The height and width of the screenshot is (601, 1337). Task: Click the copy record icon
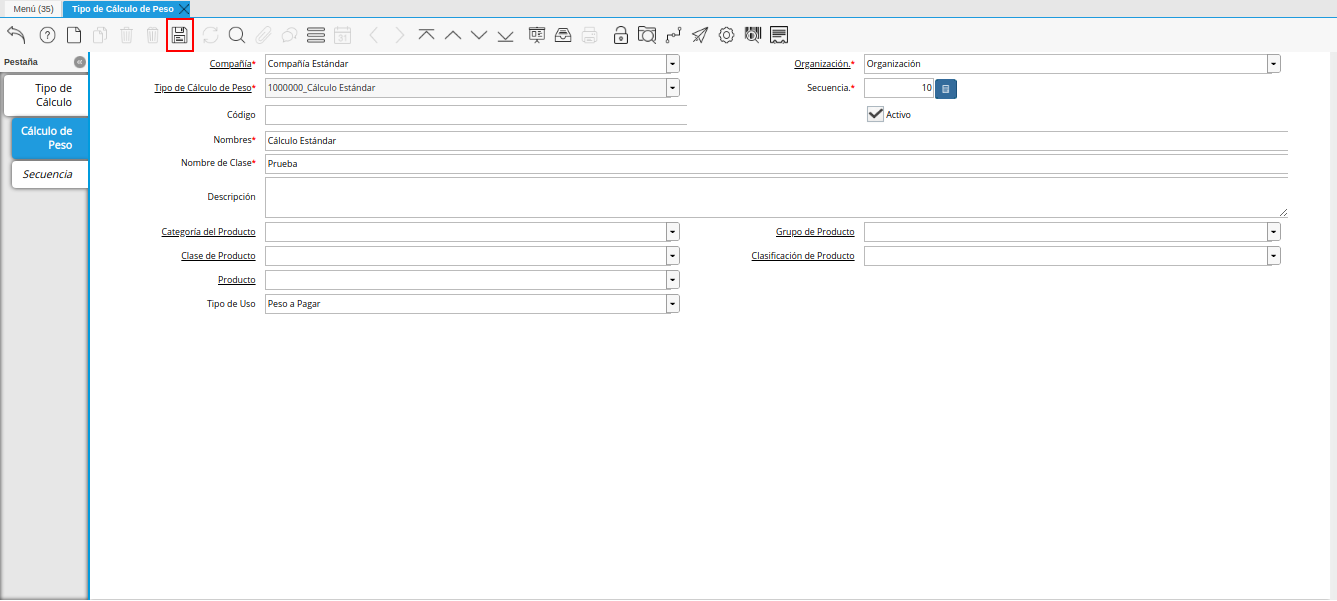tap(100, 35)
